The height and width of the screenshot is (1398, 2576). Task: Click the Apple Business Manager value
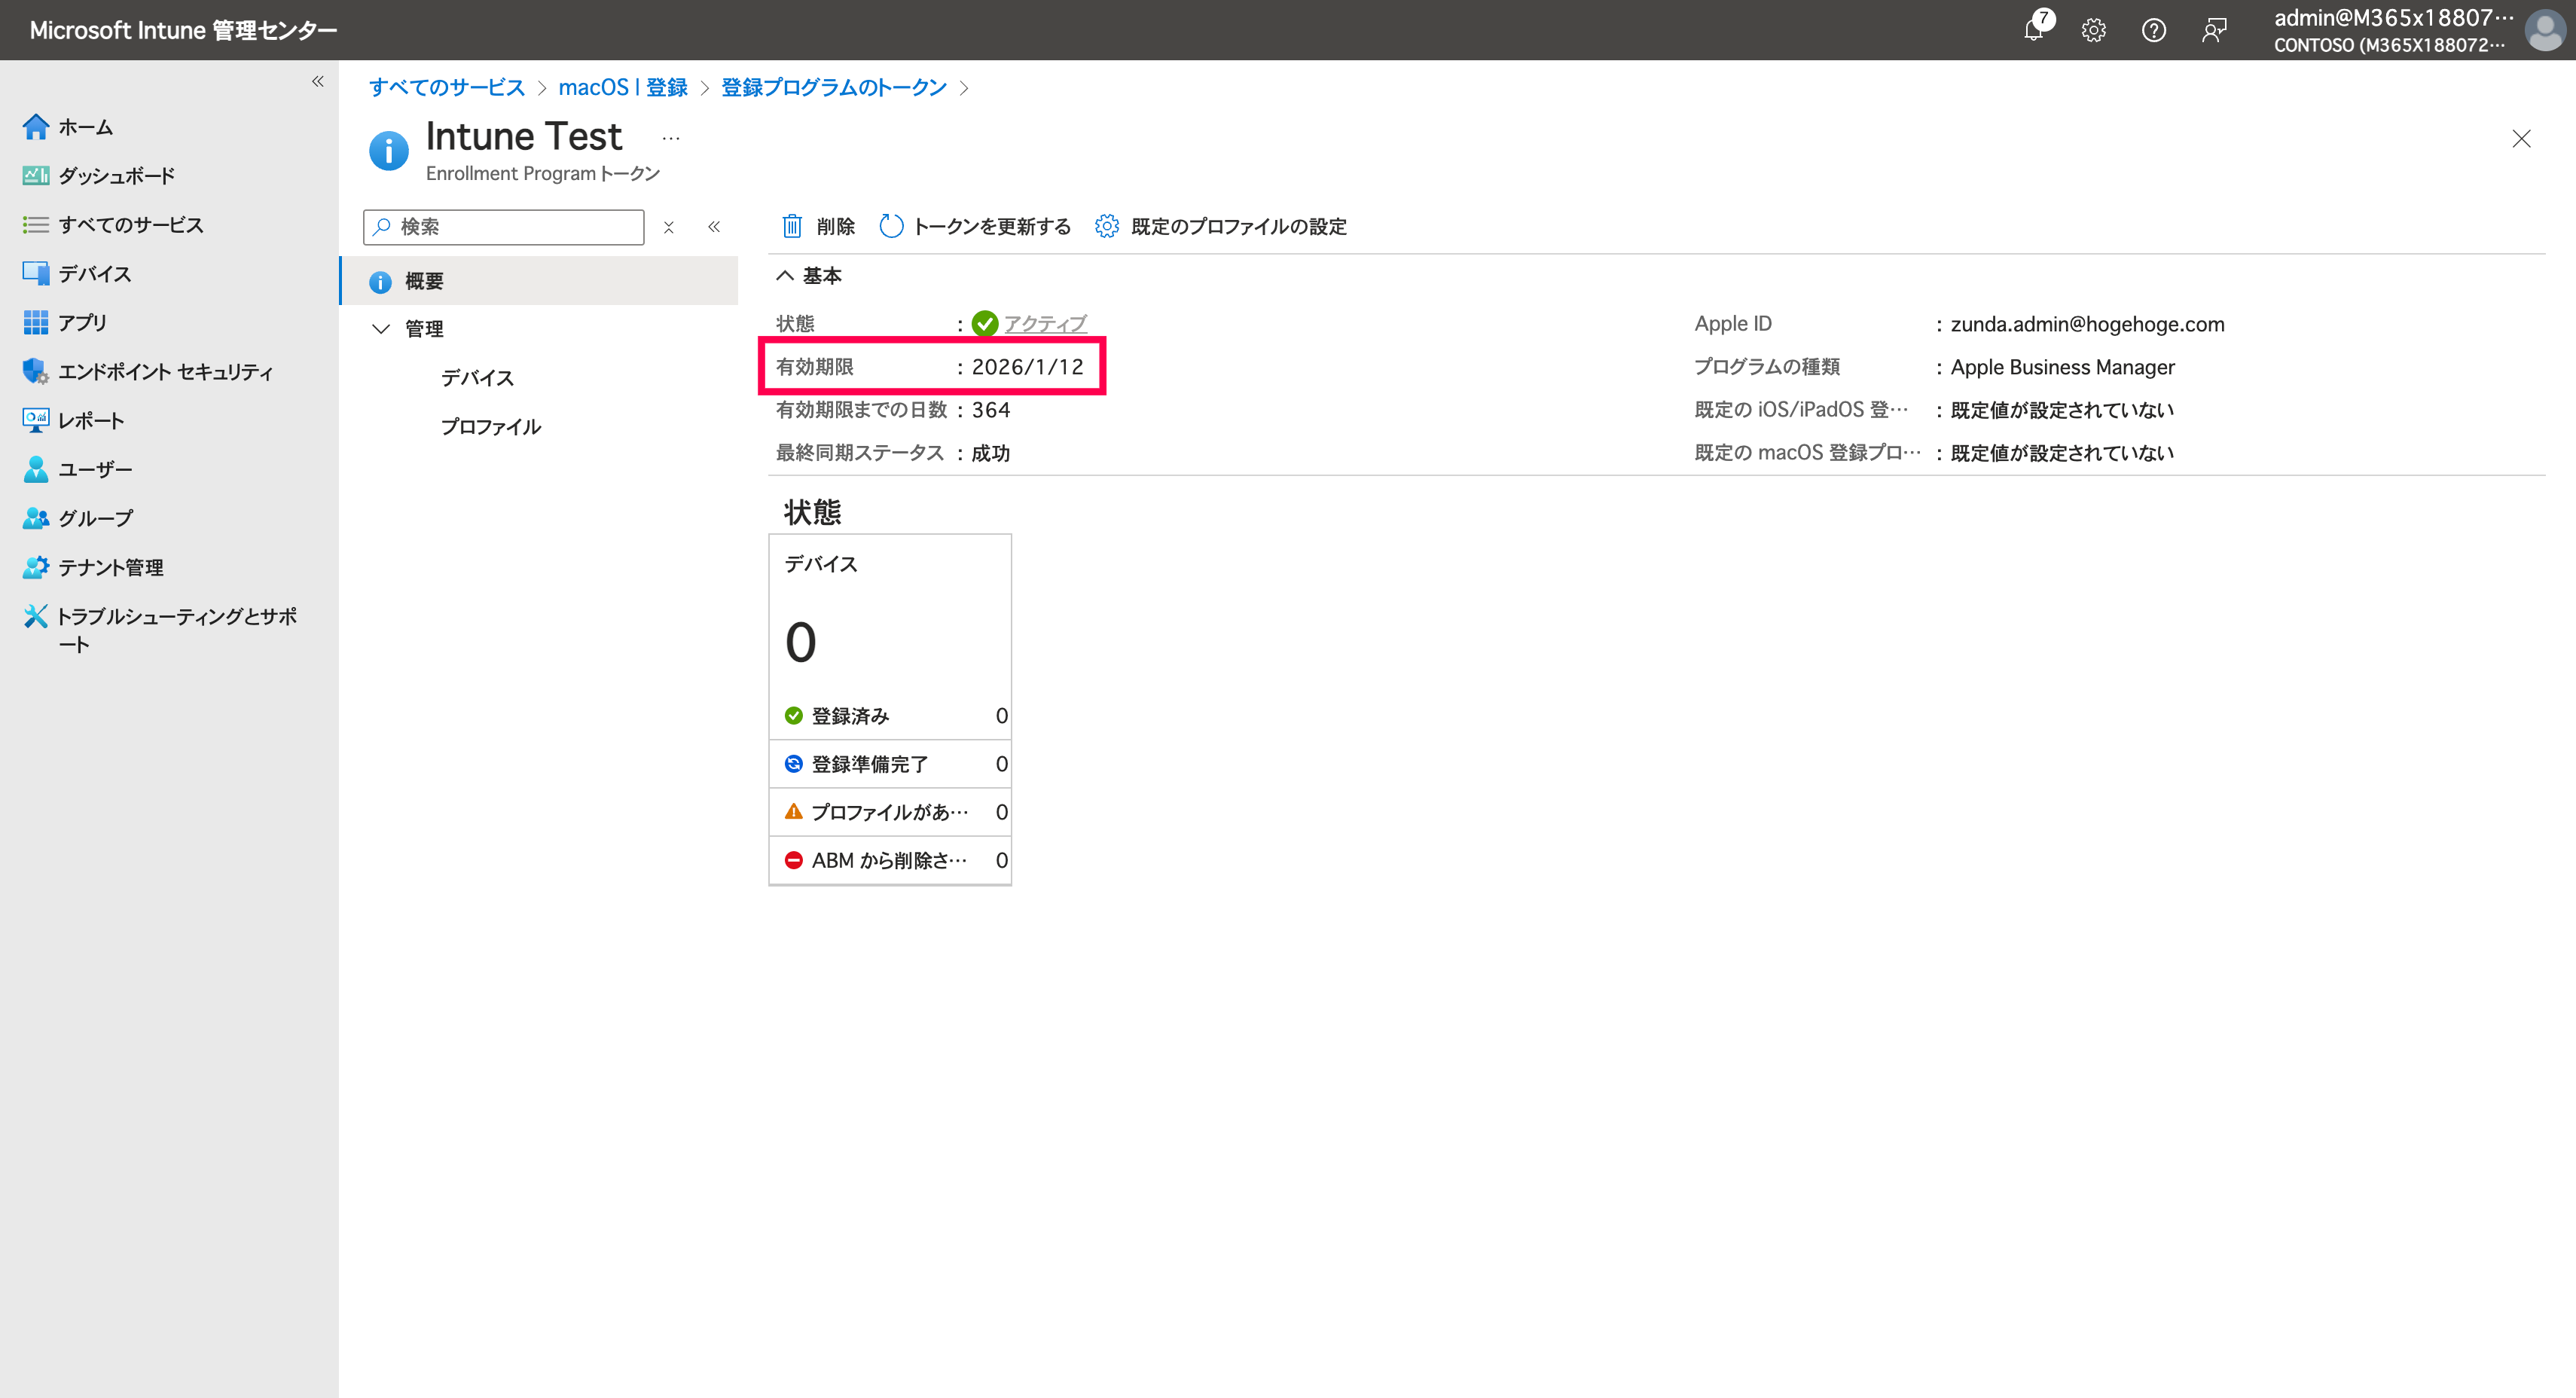[2063, 367]
